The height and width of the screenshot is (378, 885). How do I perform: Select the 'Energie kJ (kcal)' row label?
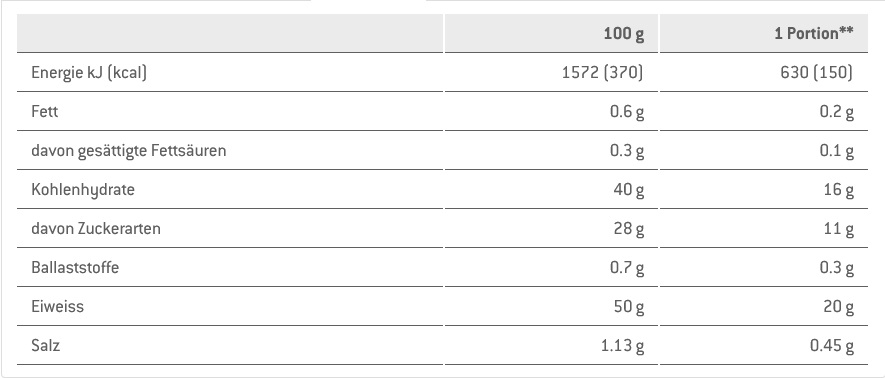(89, 73)
